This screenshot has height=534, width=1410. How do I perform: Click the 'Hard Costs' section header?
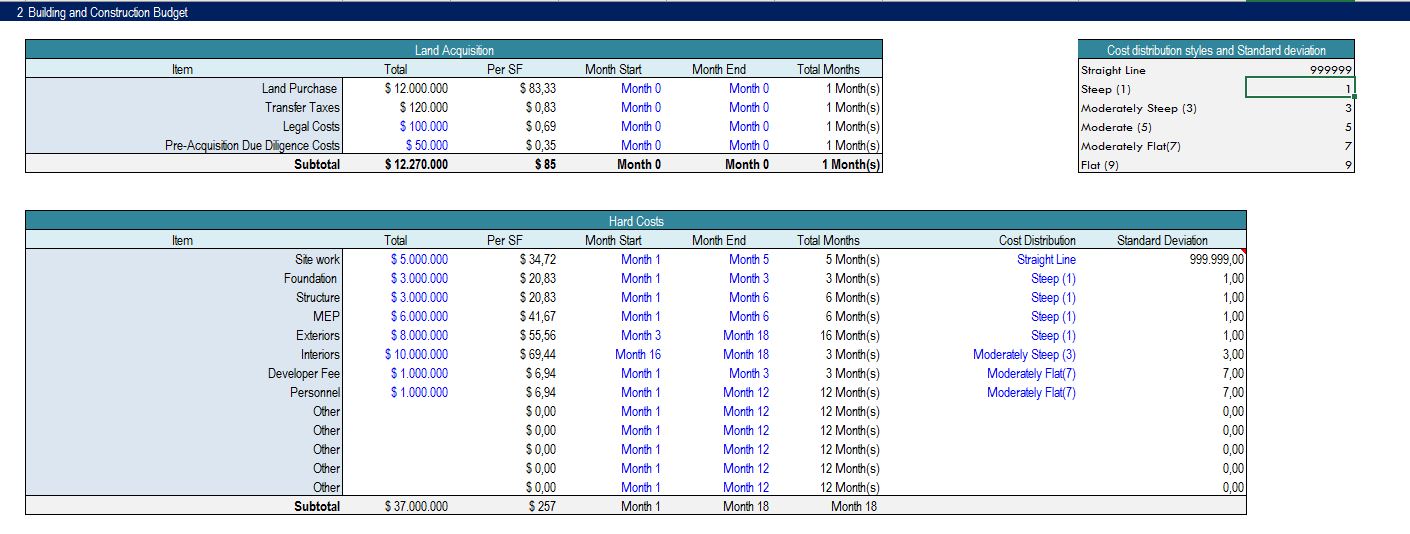[x=635, y=221]
